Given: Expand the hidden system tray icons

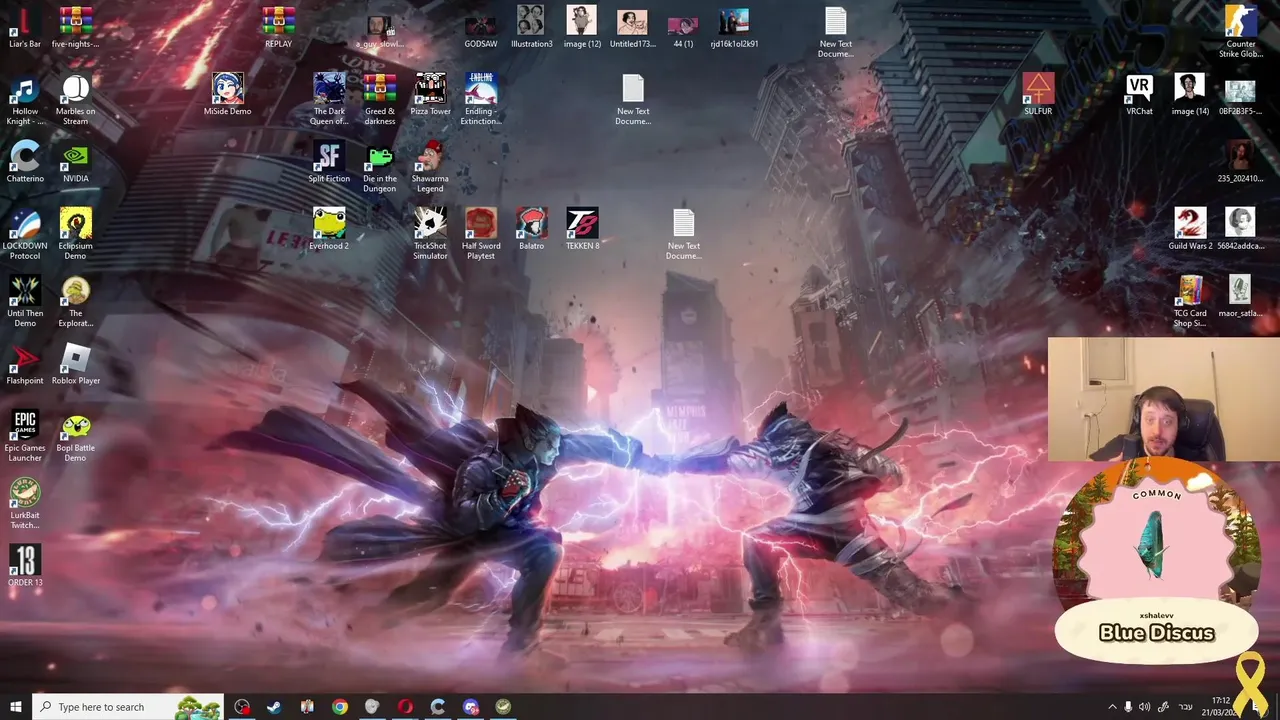Looking at the screenshot, I should [1112, 707].
